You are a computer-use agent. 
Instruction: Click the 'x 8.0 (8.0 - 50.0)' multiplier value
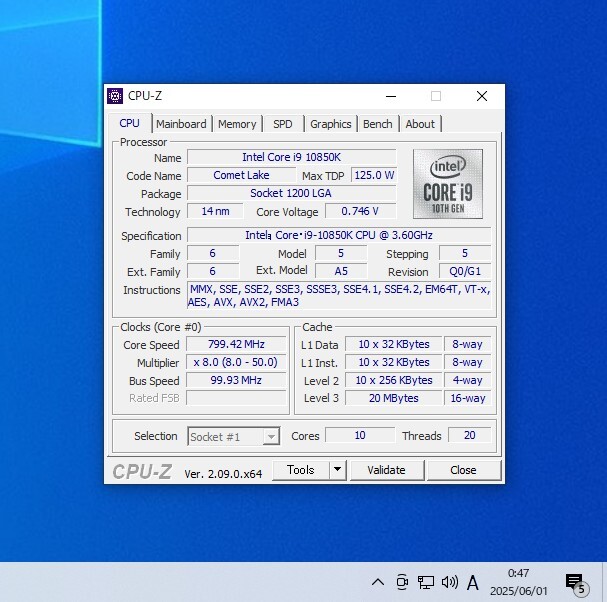[x=236, y=362]
